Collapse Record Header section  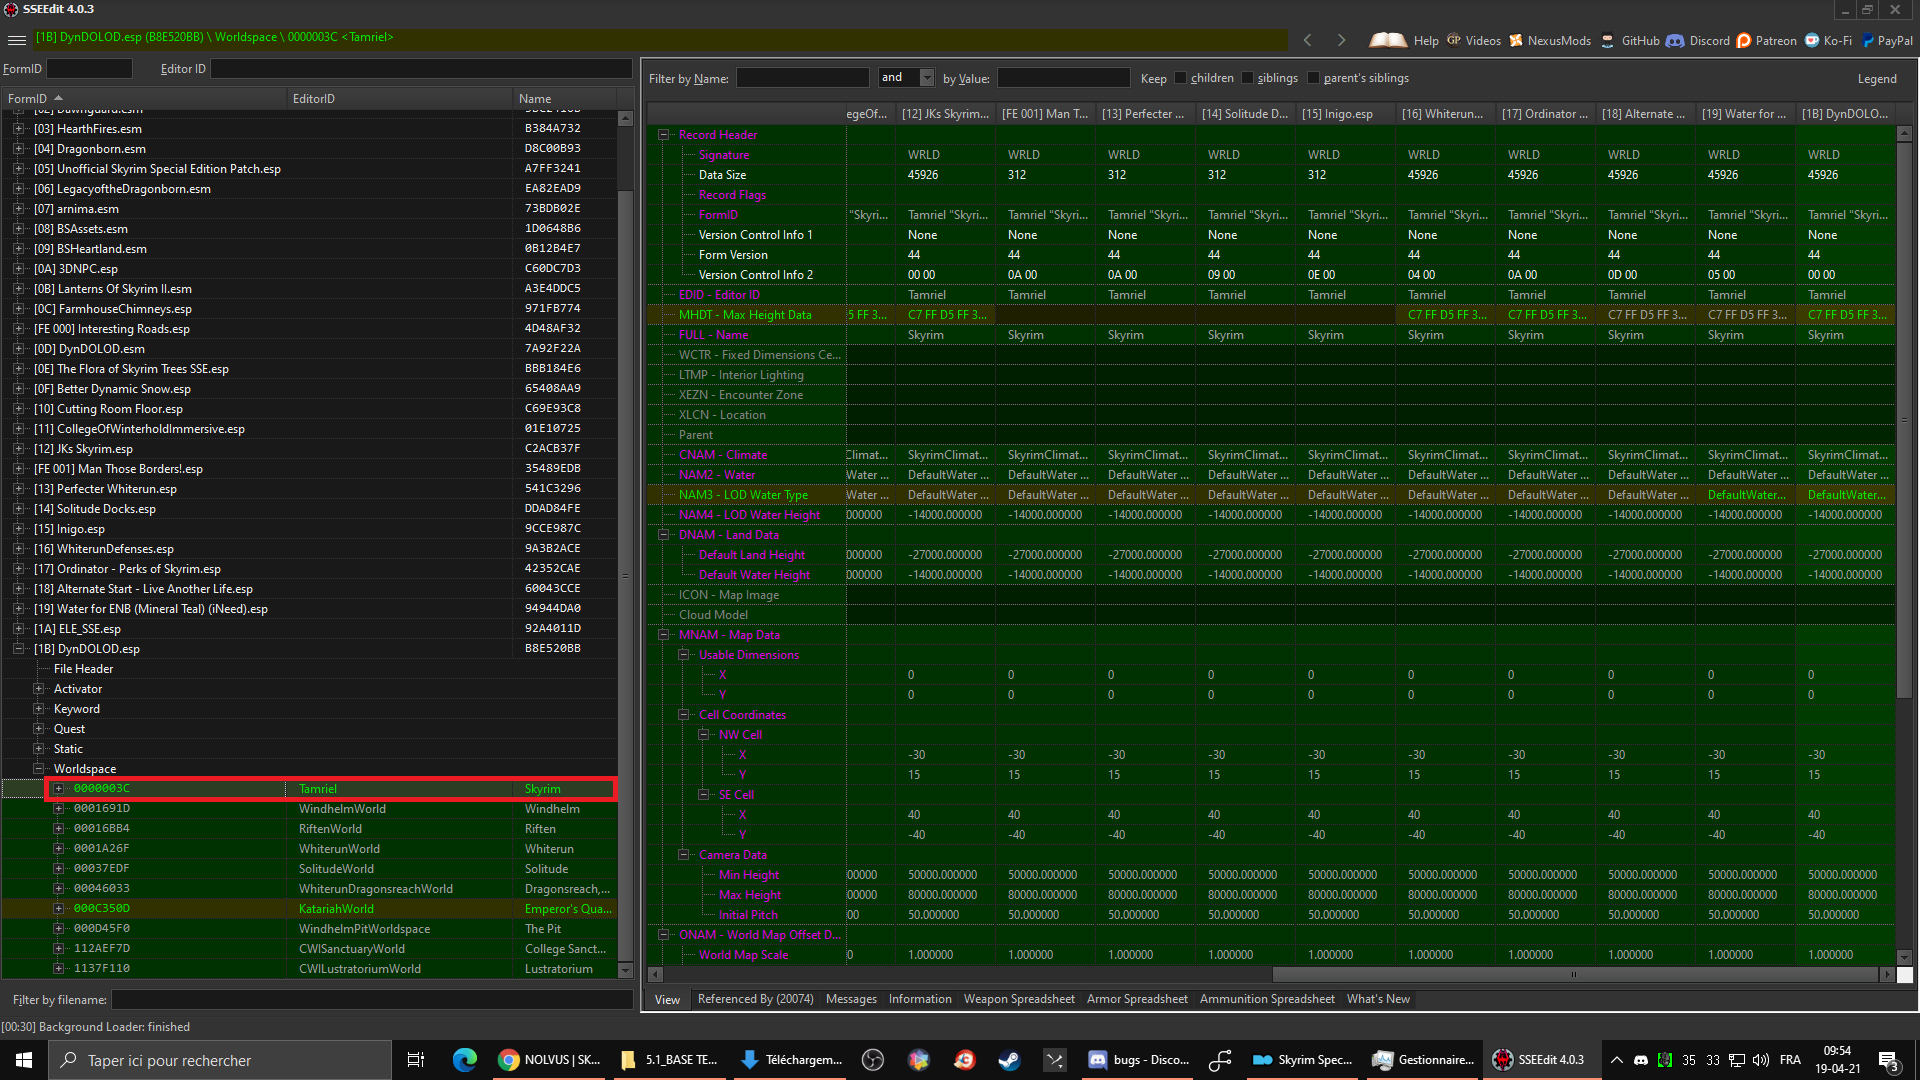pyautogui.click(x=663, y=135)
